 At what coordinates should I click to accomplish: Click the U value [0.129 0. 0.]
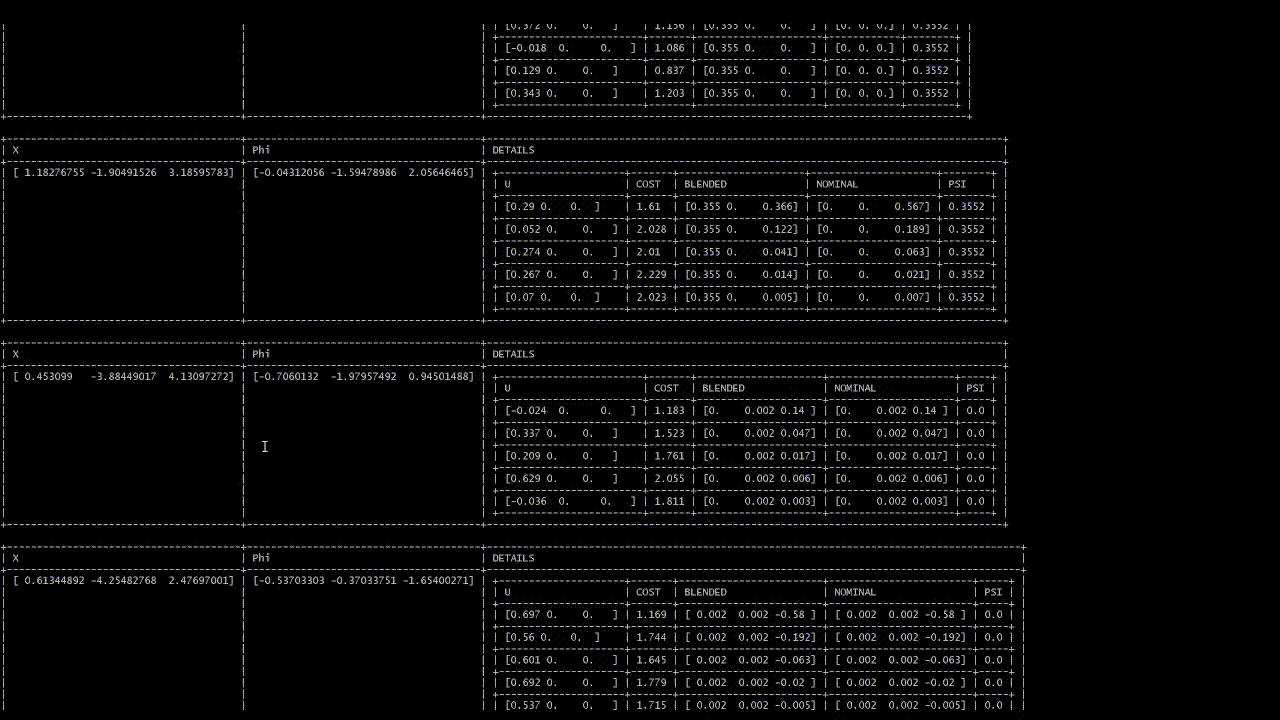point(561,70)
